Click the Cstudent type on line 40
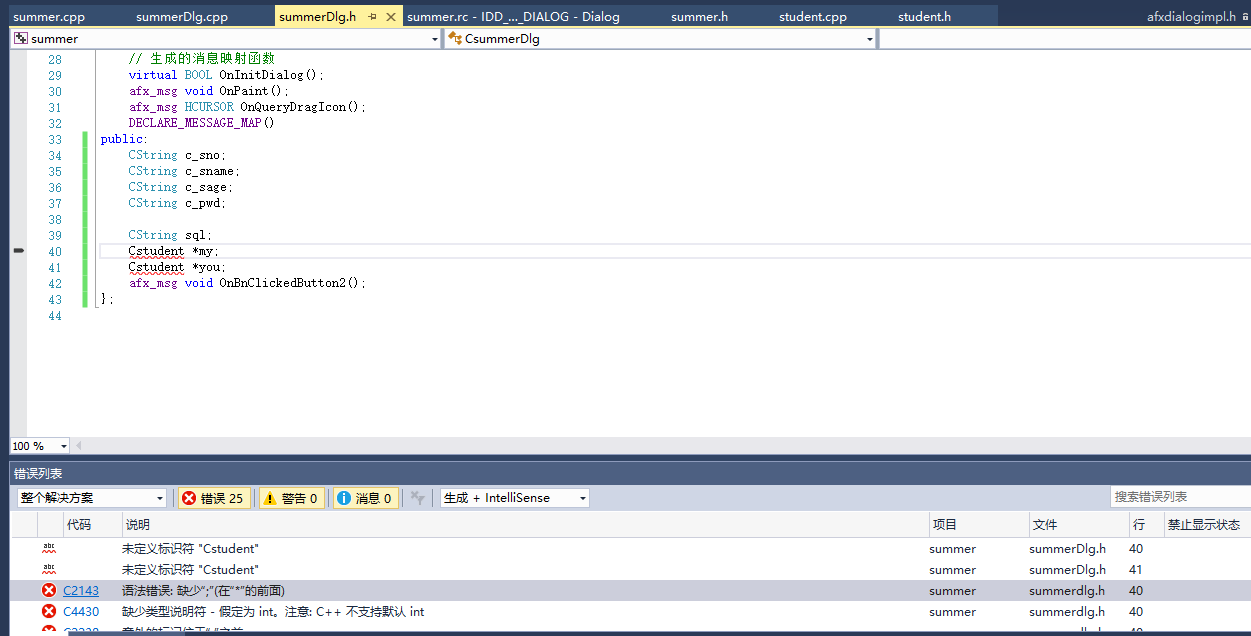This screenshot has height=636, width=1251. point(156,251)
